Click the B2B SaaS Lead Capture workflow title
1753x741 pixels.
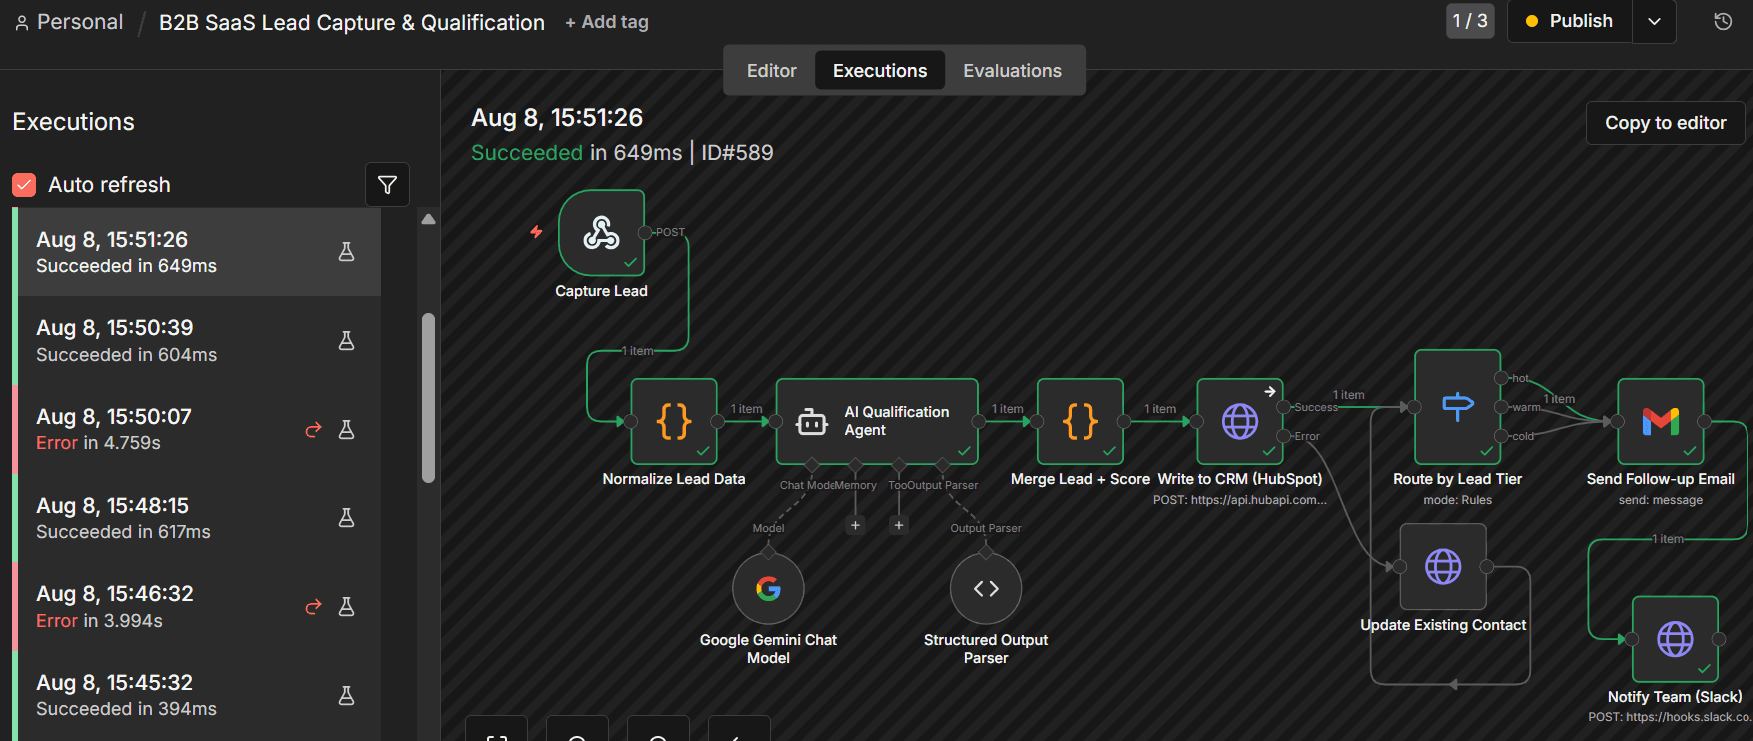(x=352, y=22)
